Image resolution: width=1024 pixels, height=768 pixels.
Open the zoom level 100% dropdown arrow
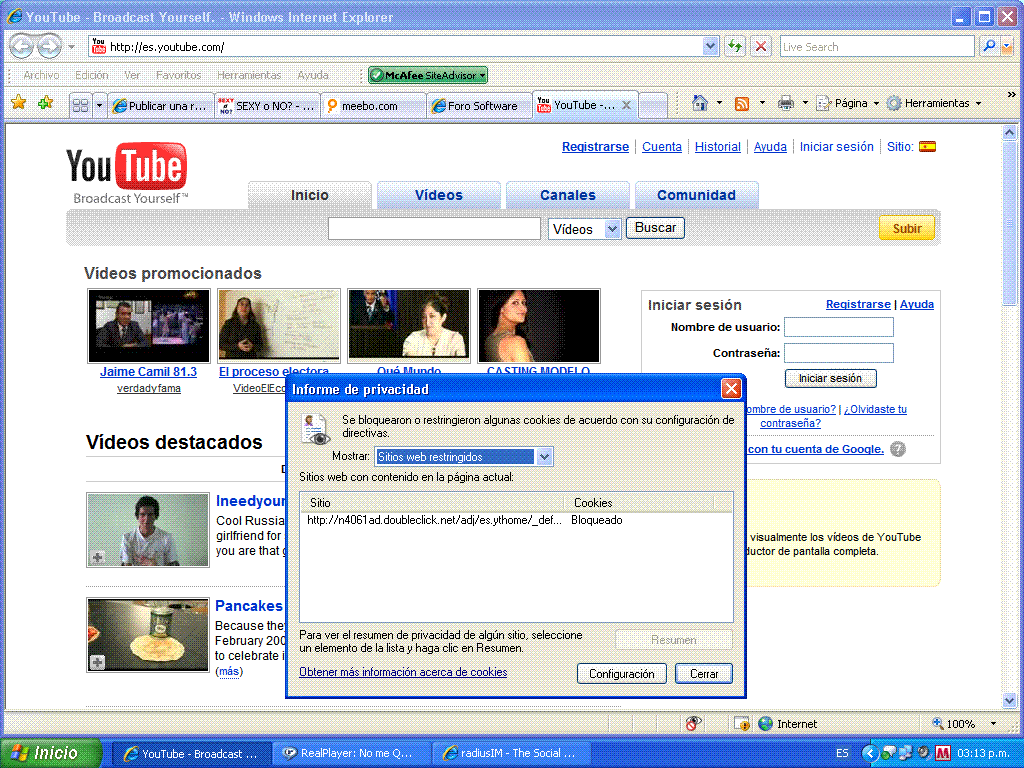point(993,724)
